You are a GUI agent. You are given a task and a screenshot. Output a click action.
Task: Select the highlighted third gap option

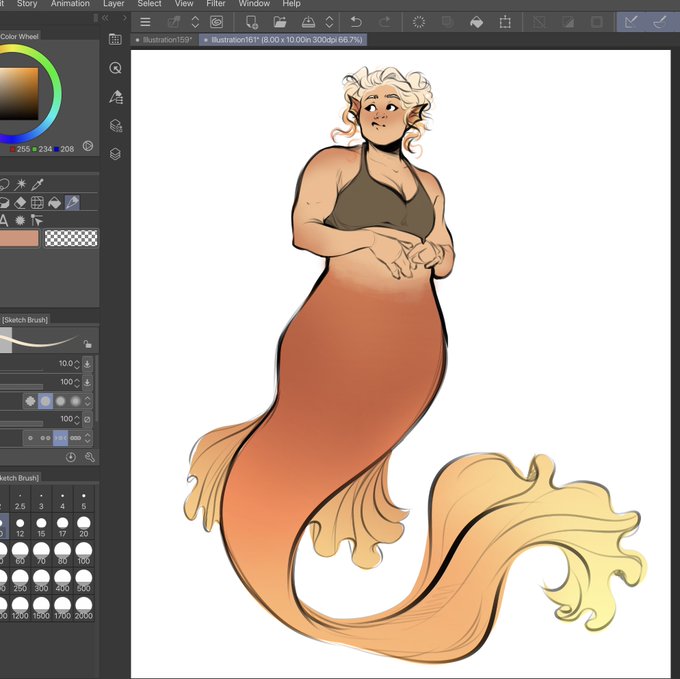[x=60, y=438]
